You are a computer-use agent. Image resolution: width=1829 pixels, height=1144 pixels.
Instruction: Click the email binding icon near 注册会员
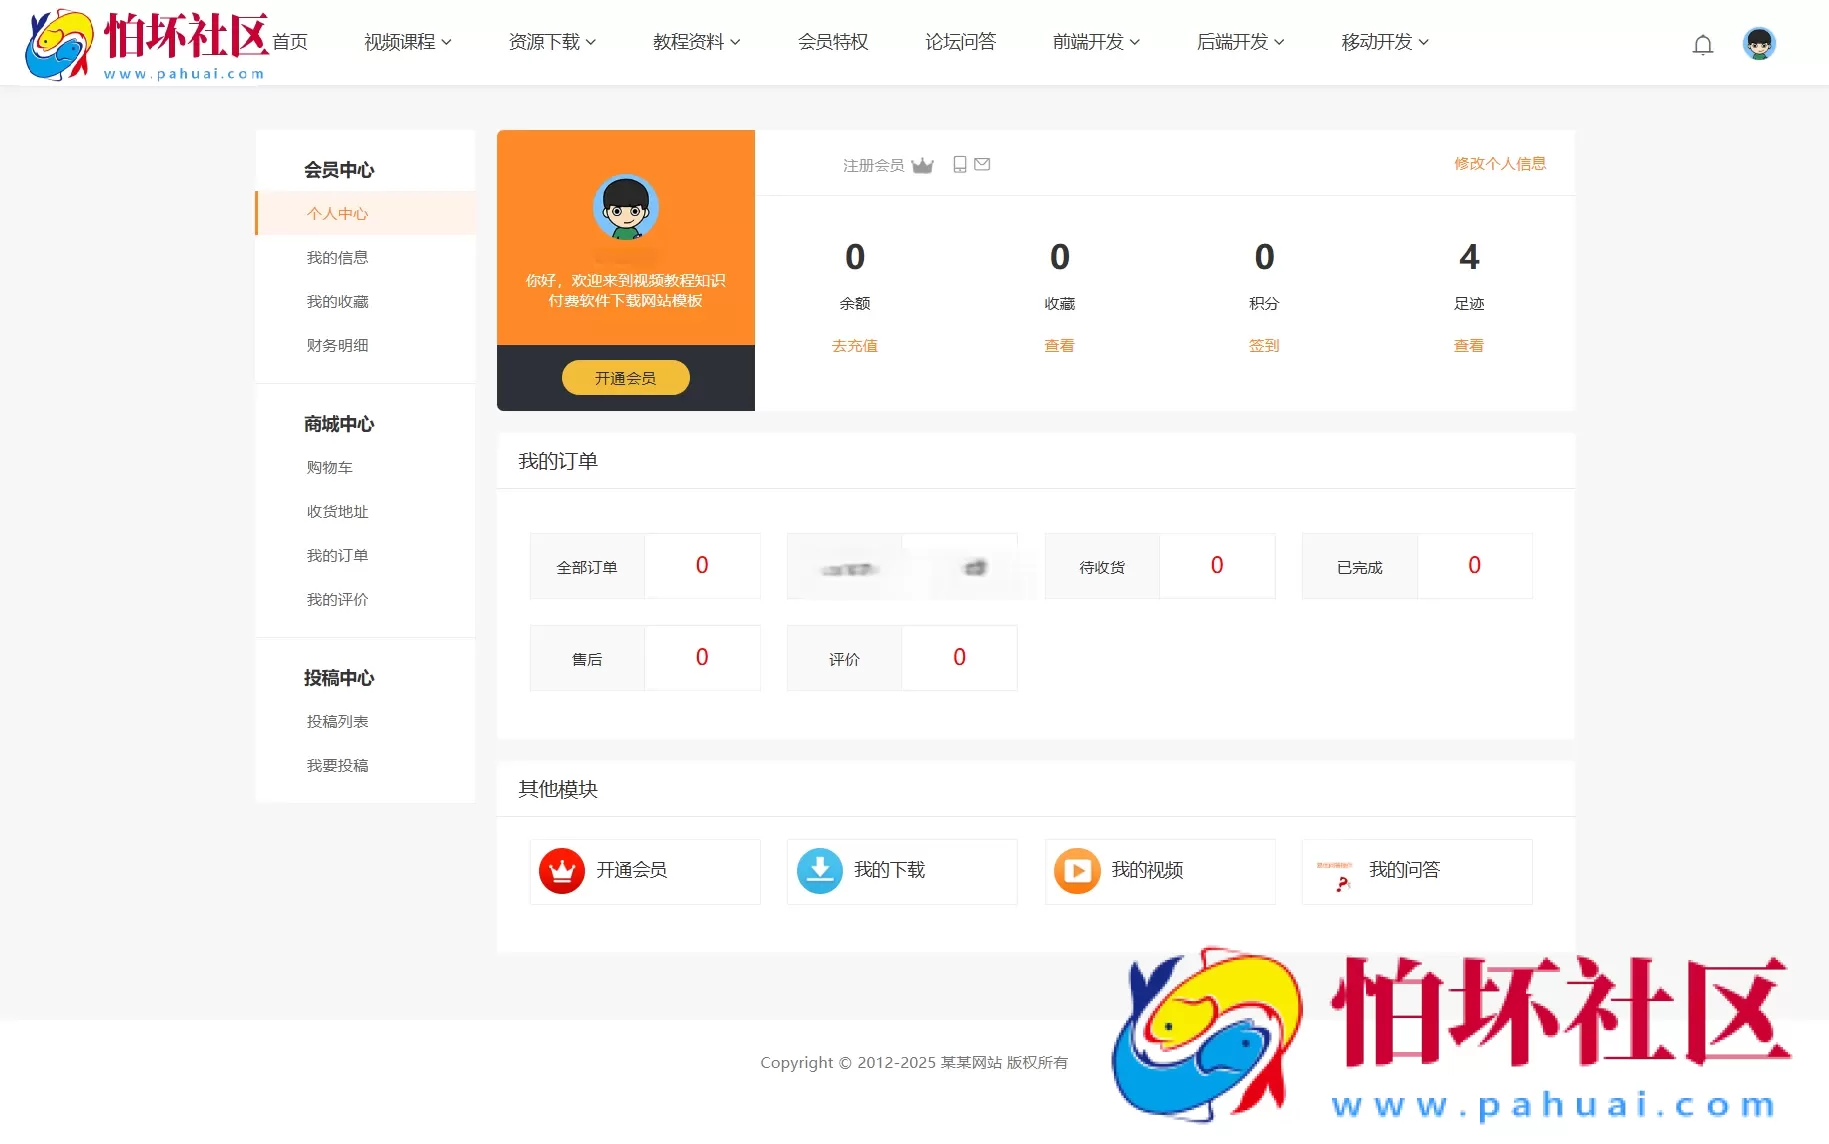pyautogui.click(x=982, y=164)
